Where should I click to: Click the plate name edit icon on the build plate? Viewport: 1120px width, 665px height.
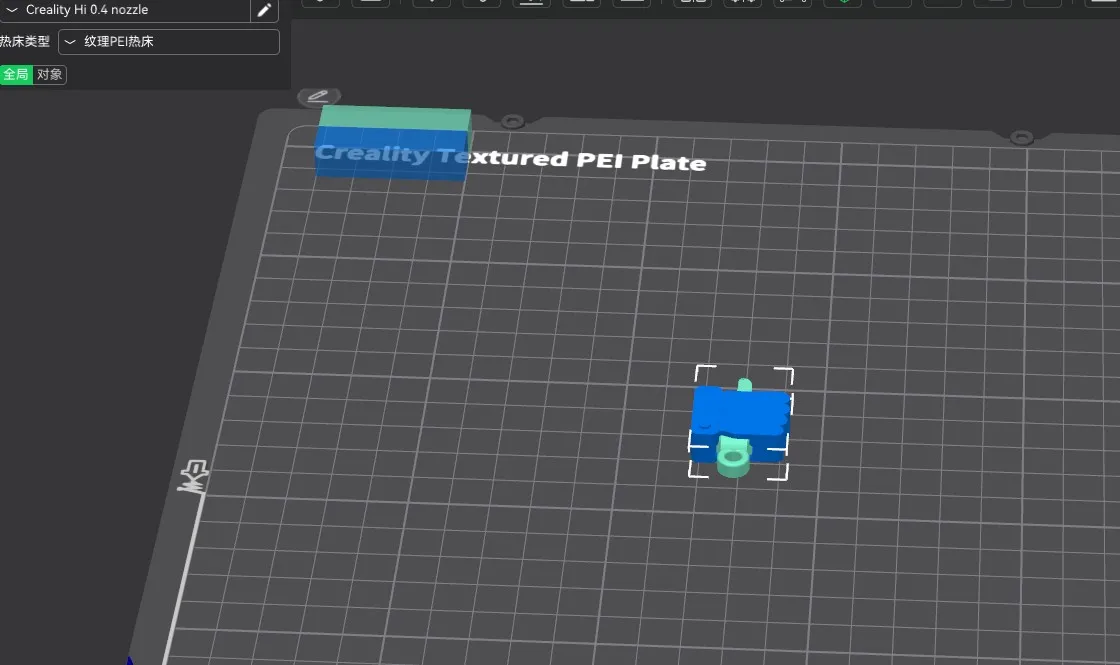tap(319, 96)
